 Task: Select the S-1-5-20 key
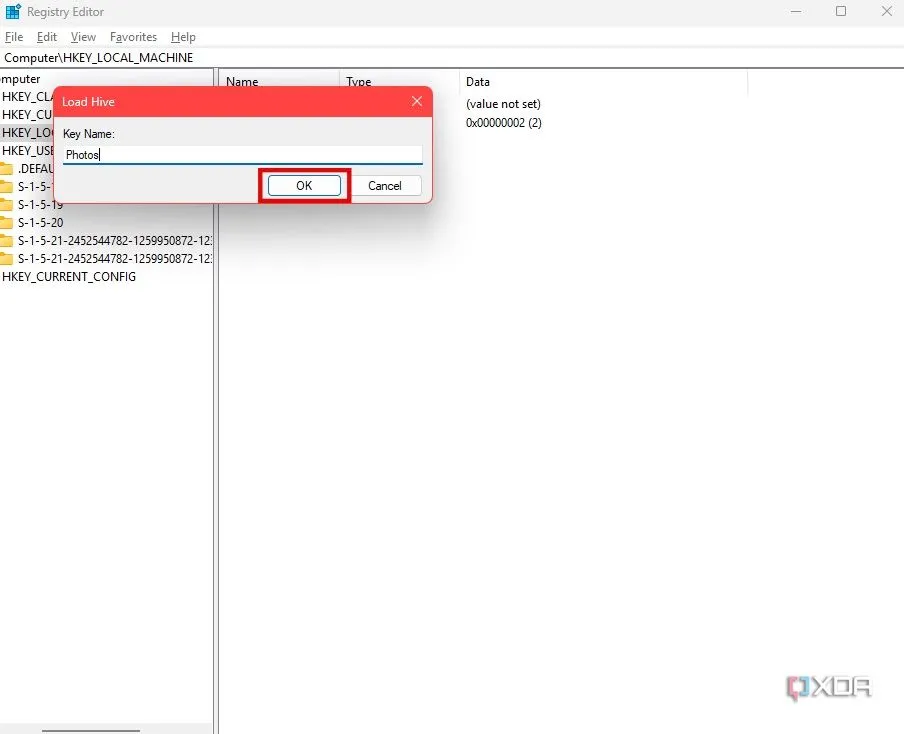pos(40,223)
